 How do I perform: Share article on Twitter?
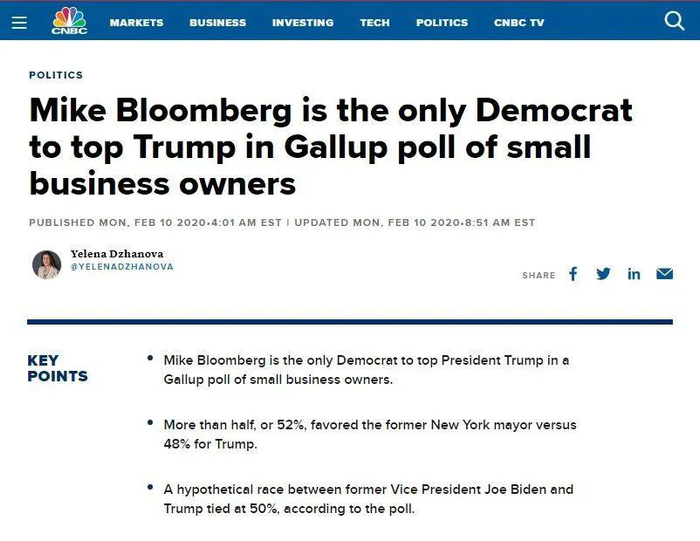603,274
